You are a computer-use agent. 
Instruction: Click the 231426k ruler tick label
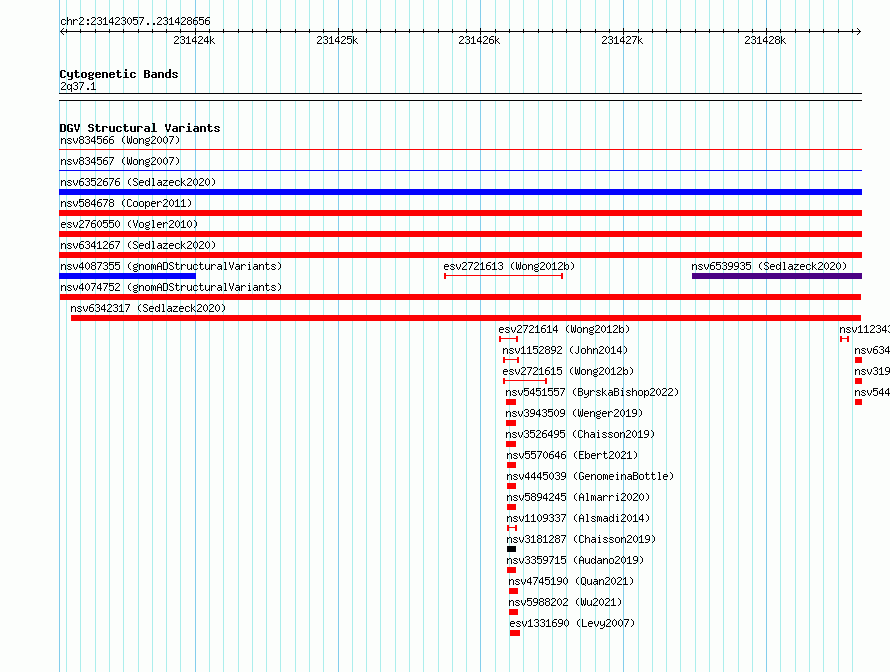(479, 40)
